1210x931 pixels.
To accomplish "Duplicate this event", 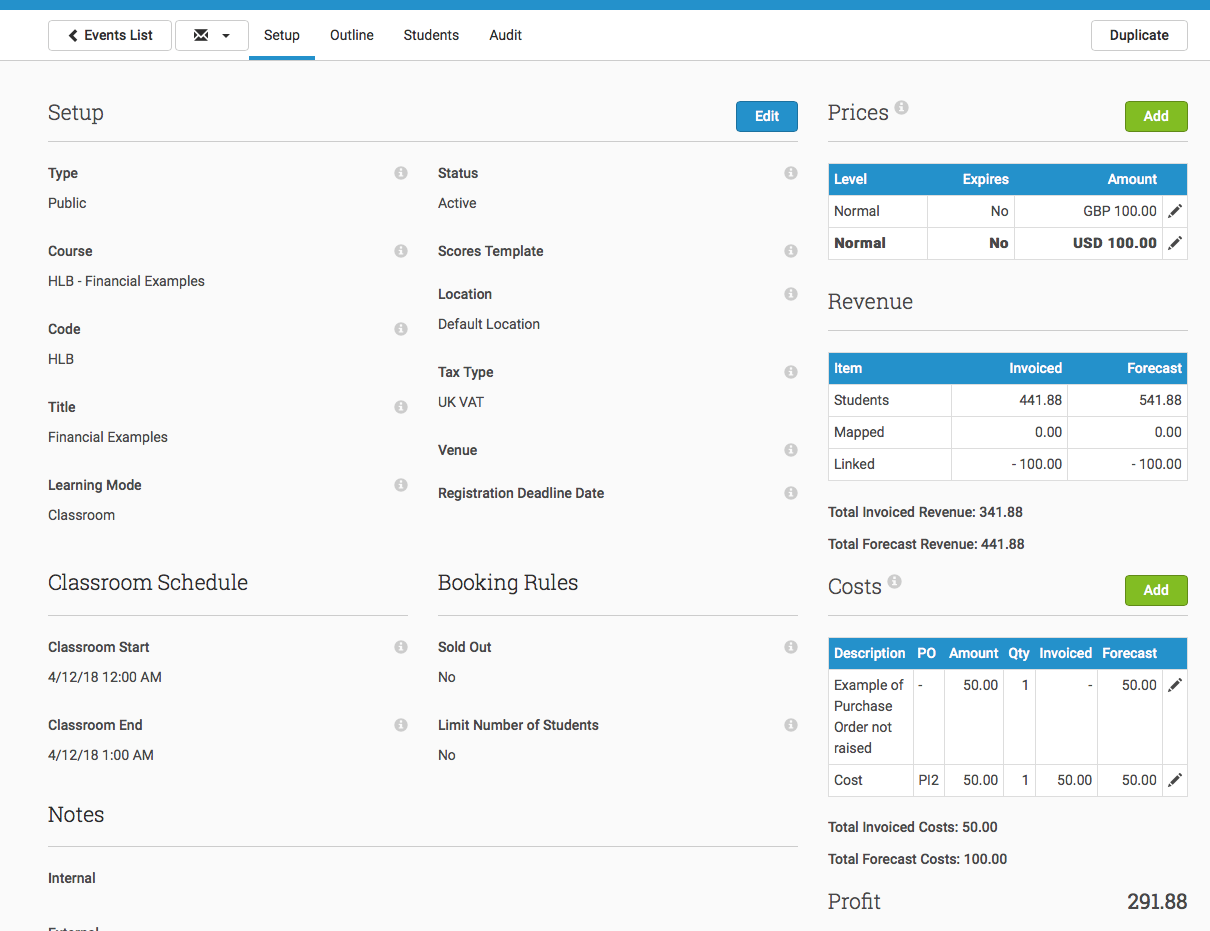I will click(x=1139, y=35).
